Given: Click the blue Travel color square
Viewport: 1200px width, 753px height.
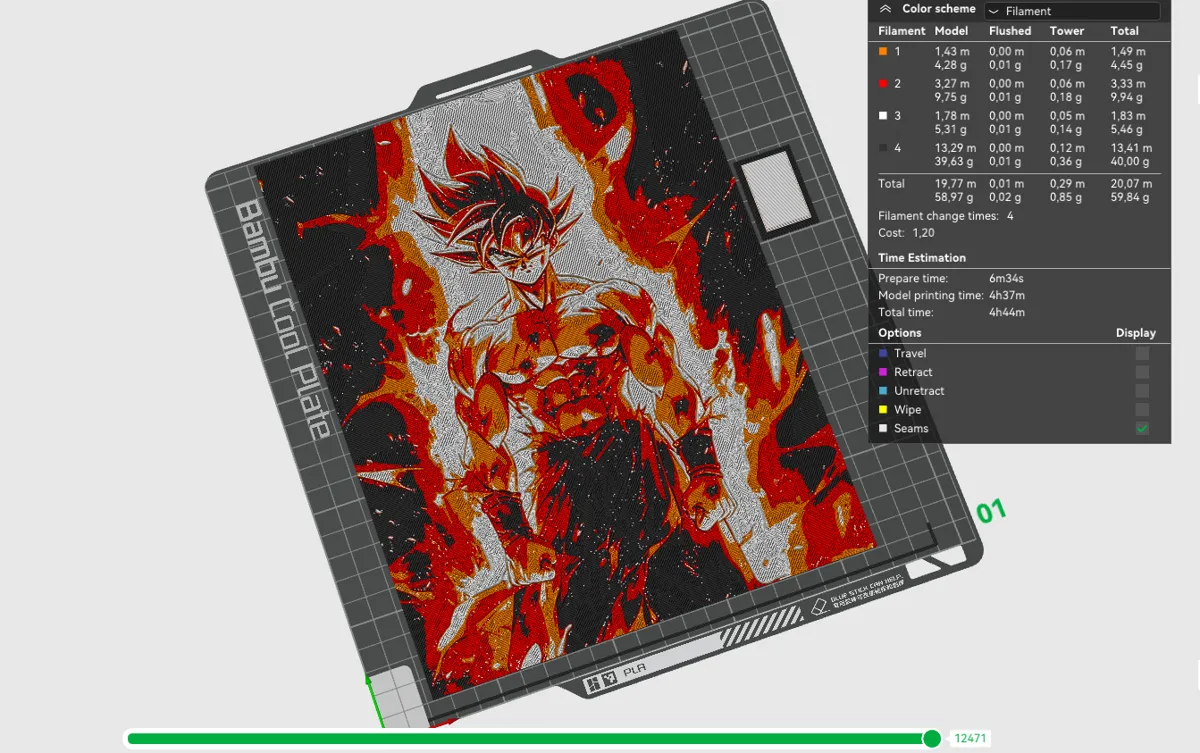Looking at the screenshot, I should pos(883,353).
